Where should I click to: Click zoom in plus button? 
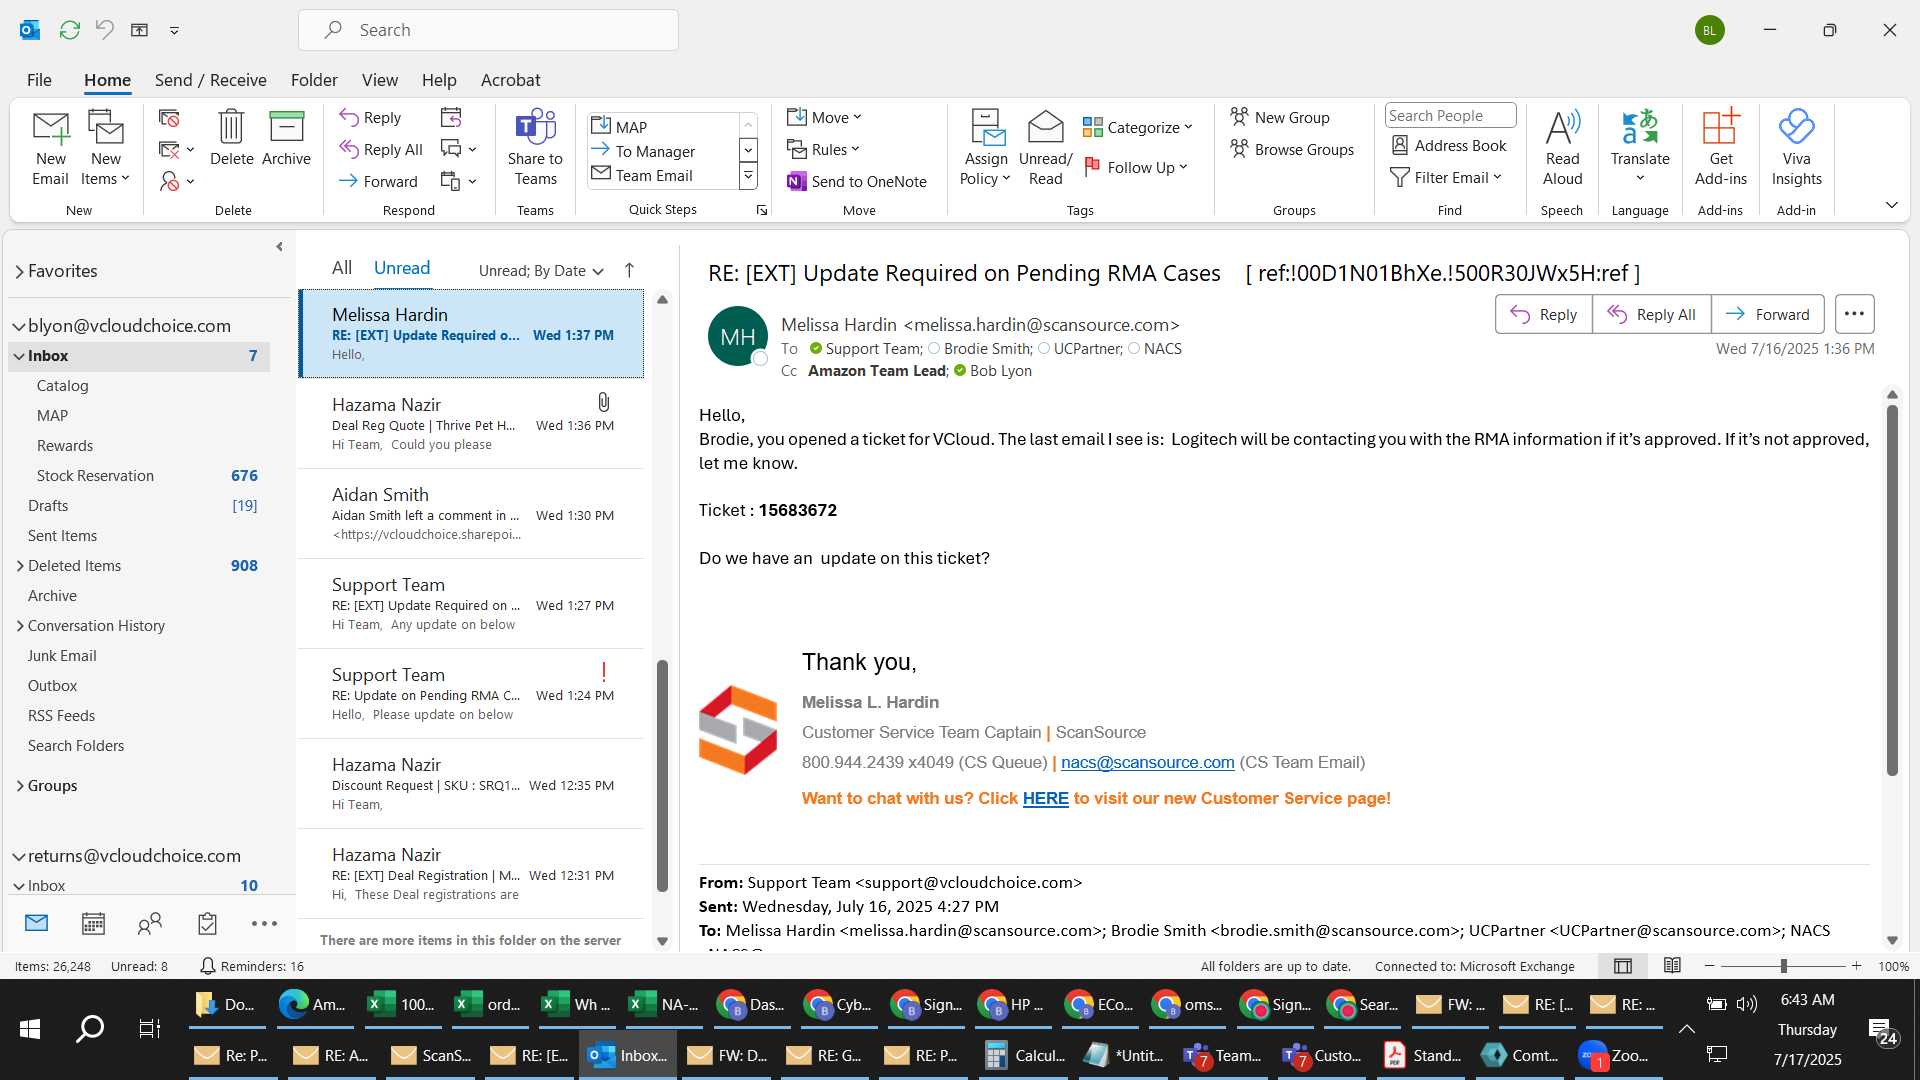click(x=1856, y=966)
